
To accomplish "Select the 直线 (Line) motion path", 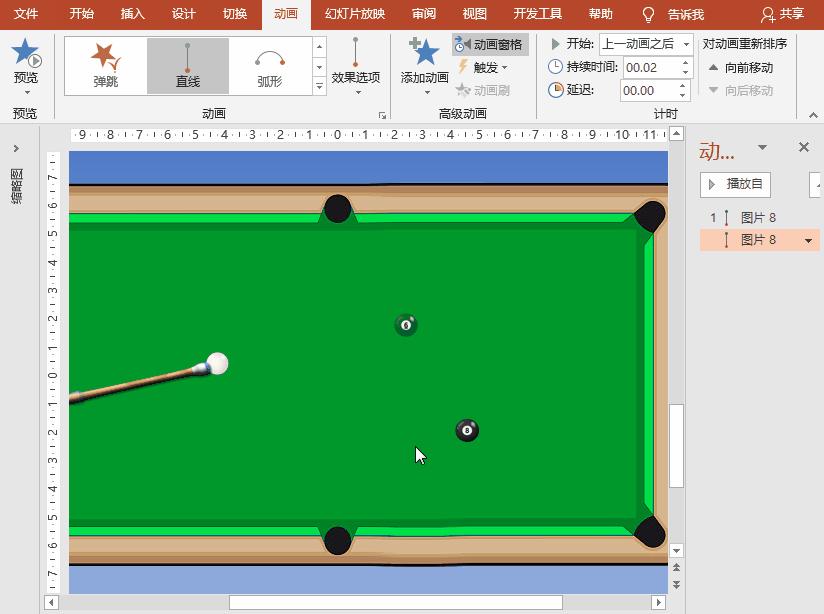I will click(186, 63).
